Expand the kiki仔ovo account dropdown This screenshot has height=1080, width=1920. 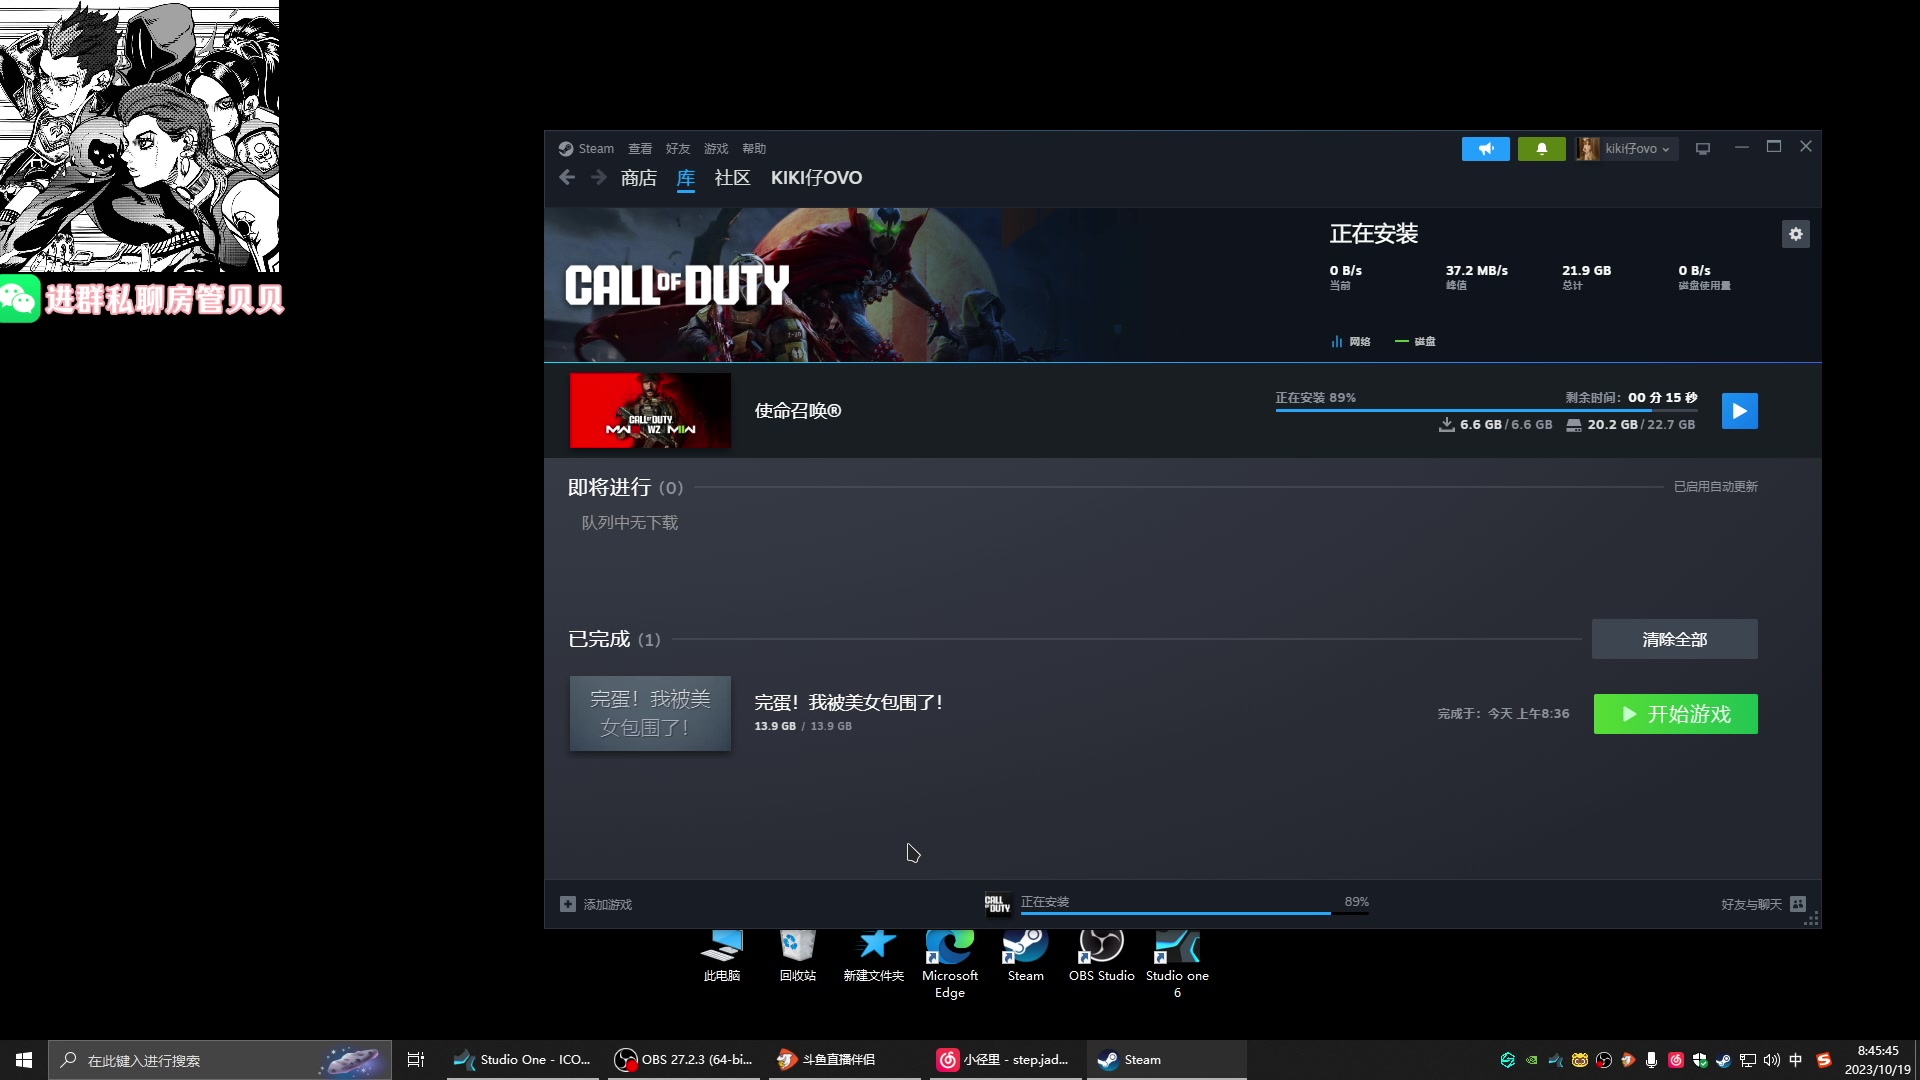pyautogui.click(x=1626, y=149)
